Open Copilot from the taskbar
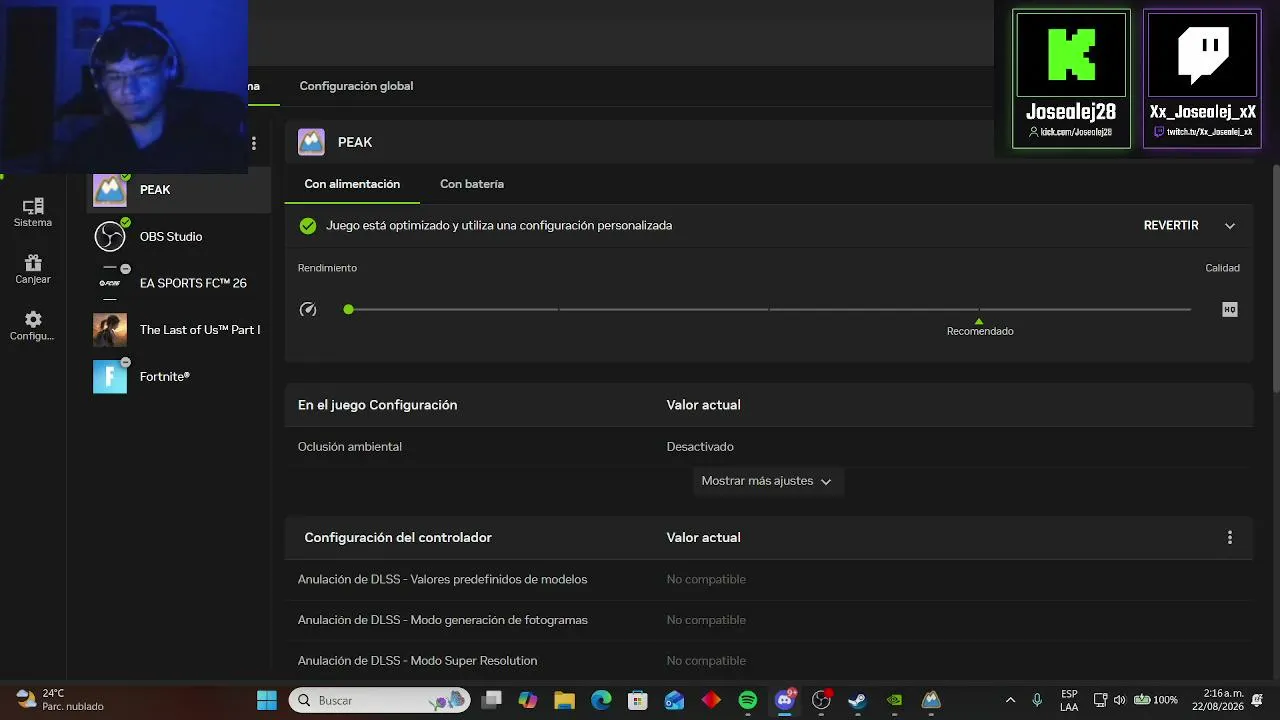 [x=528, y=701]
